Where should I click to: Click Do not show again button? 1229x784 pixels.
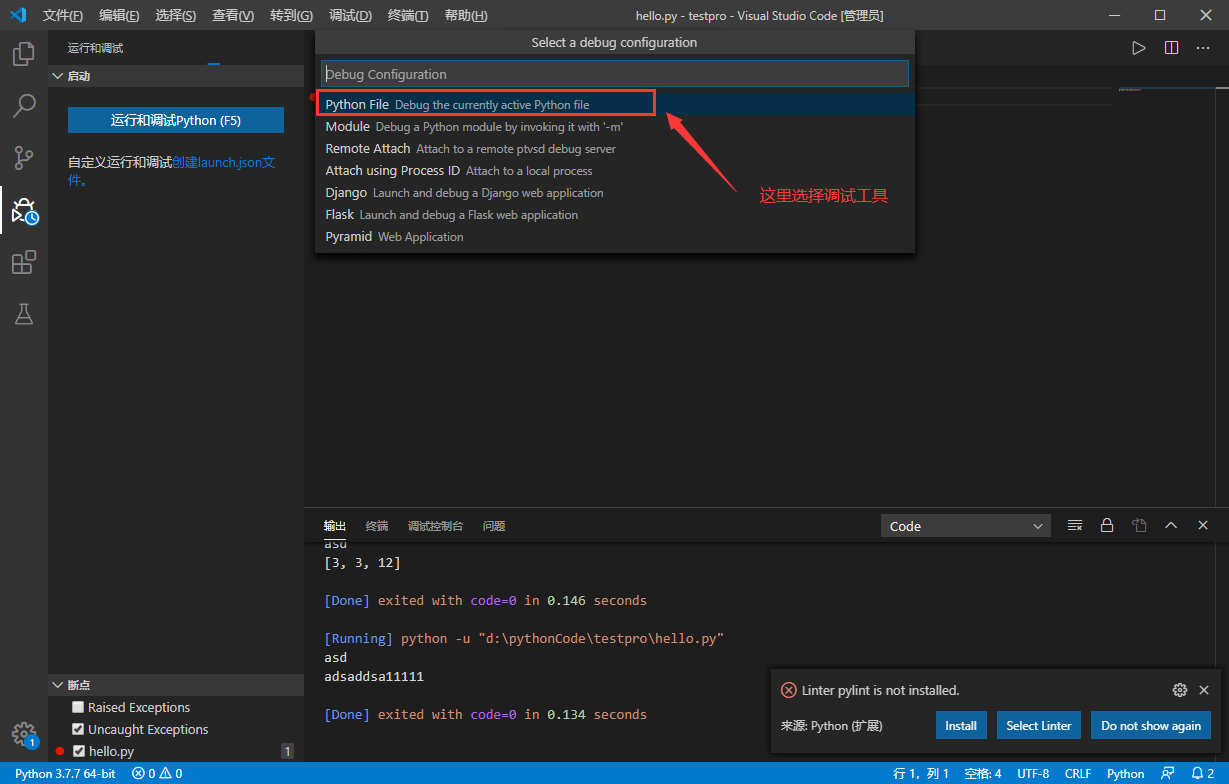1151,725
